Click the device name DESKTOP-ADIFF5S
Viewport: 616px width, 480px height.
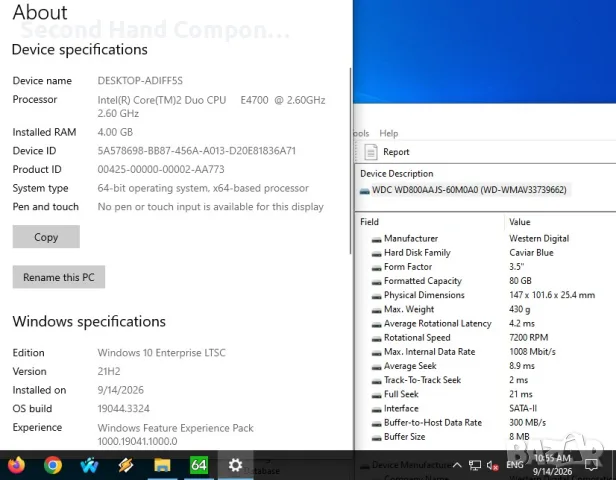tap(140, 81)
